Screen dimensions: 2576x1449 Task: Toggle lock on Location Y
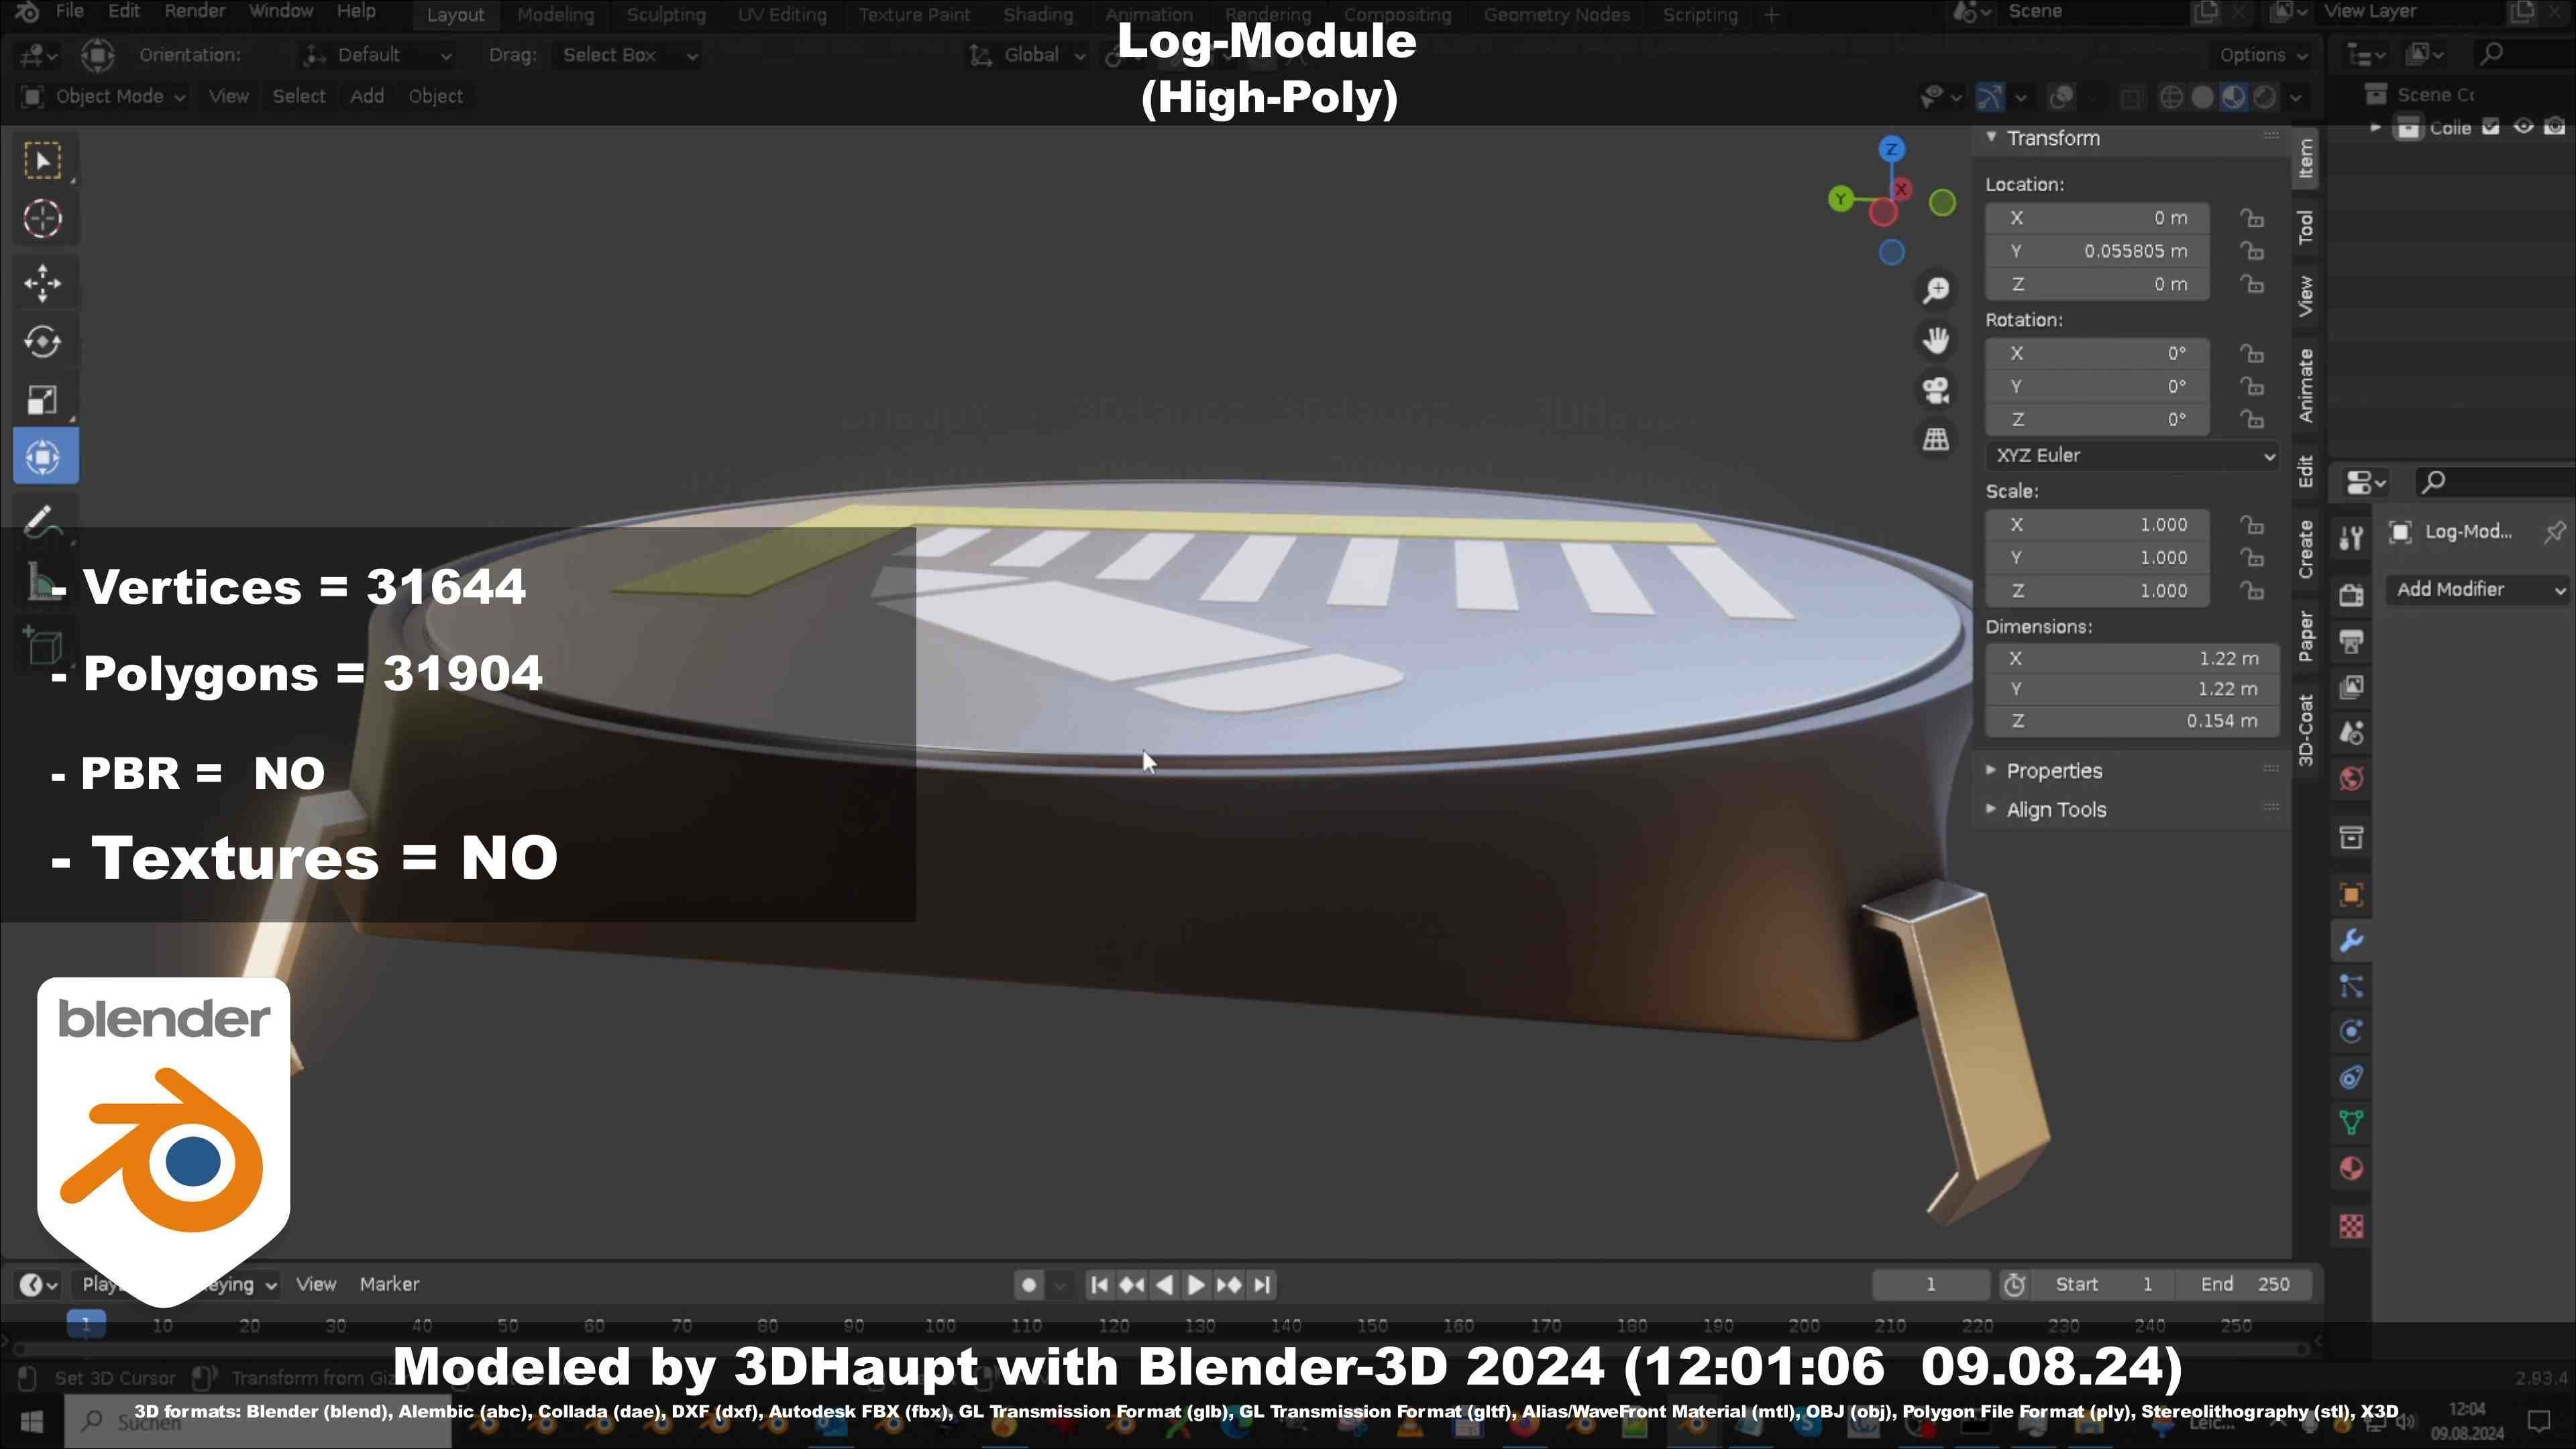coord(2251,251)
